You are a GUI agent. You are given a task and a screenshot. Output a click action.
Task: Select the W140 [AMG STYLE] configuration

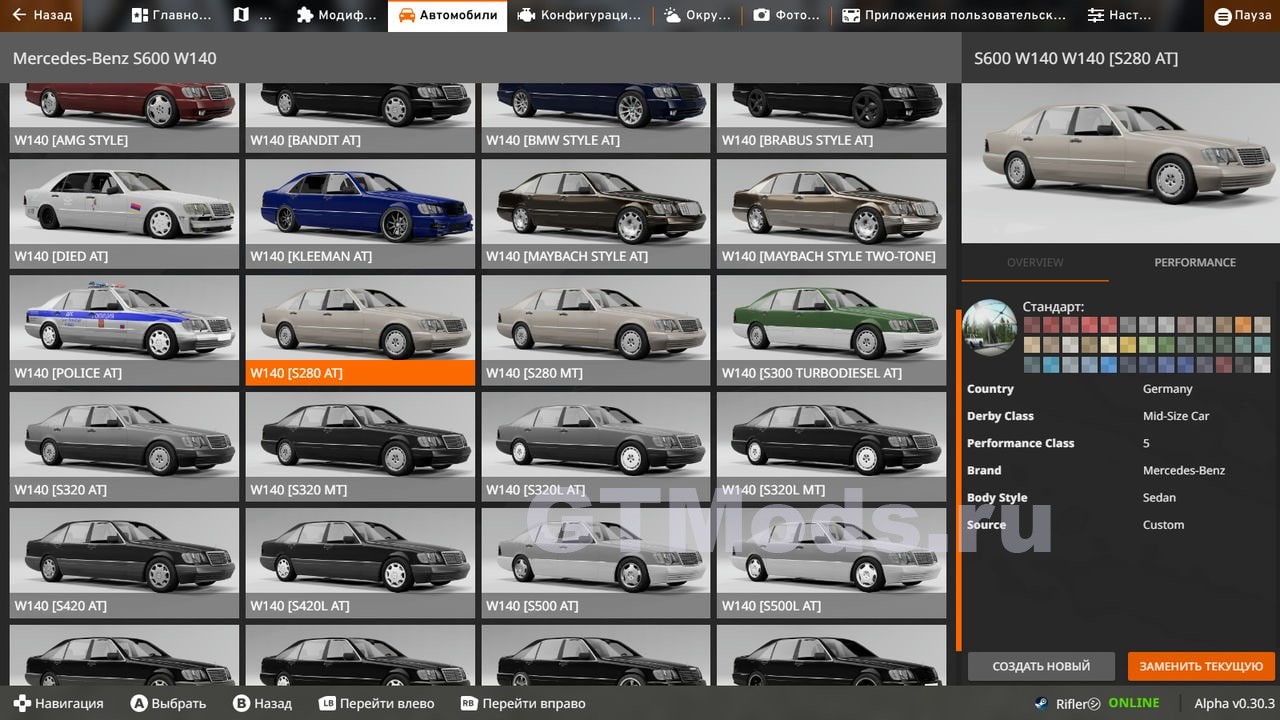point(125,117)
